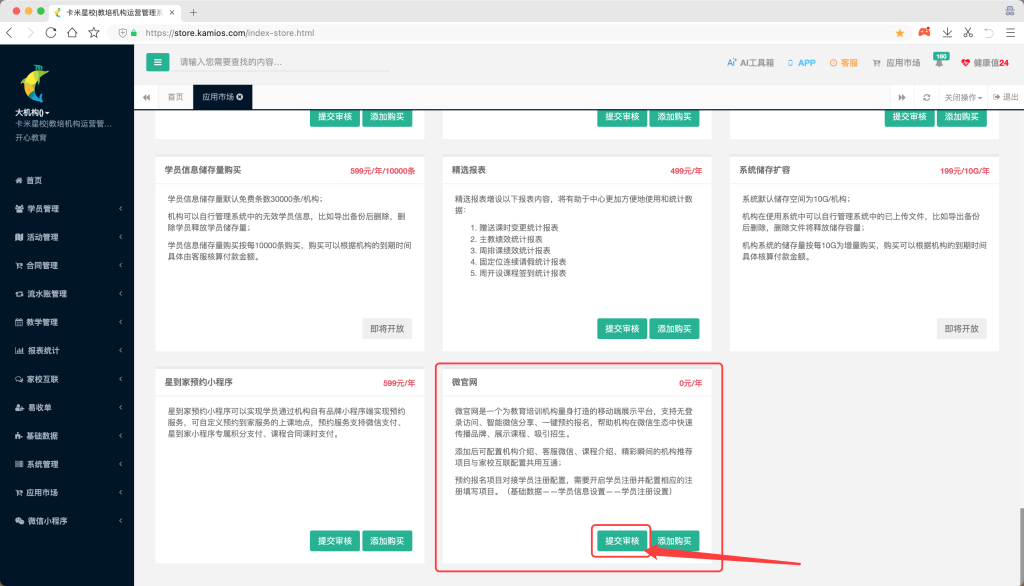1024x586 pixels.
Task: Open the AI工具箱 toolbox icon
Action: coord(732,63)
